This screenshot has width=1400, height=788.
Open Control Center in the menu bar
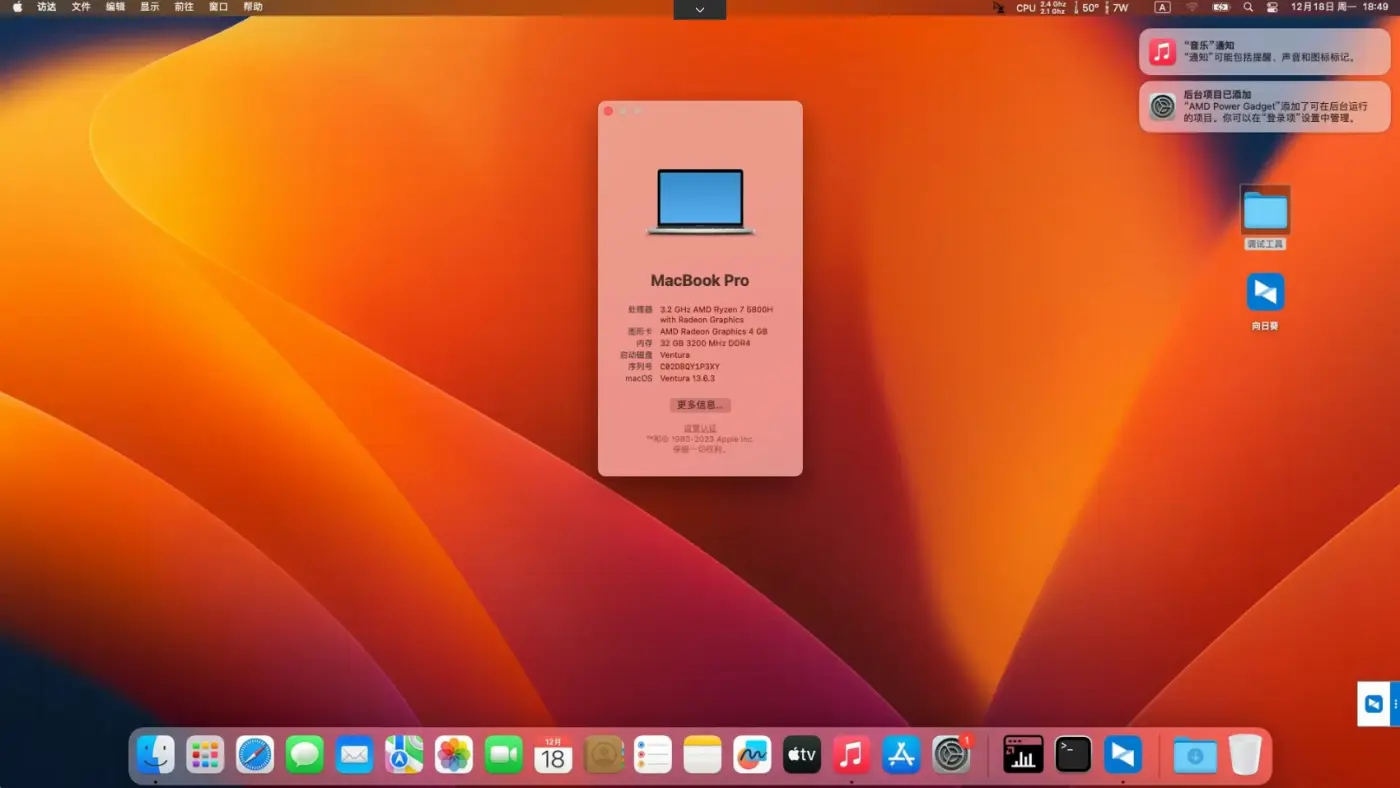[x=1270, y=7]
